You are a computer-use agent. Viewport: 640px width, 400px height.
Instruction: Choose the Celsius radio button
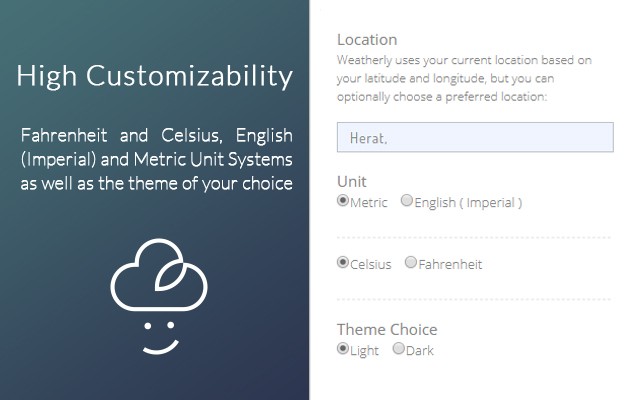pyautogui.click(x=343, y=262)
